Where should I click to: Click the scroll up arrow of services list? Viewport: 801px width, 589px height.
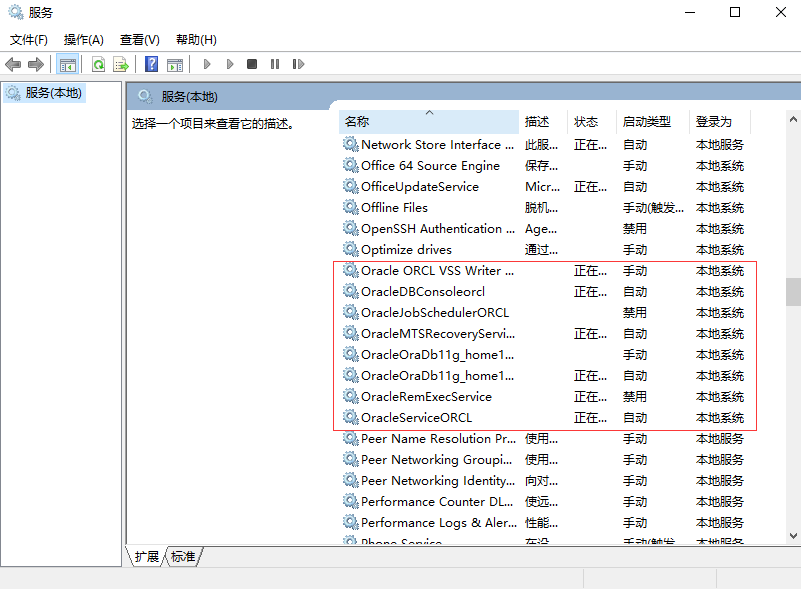tap(793, 120)
